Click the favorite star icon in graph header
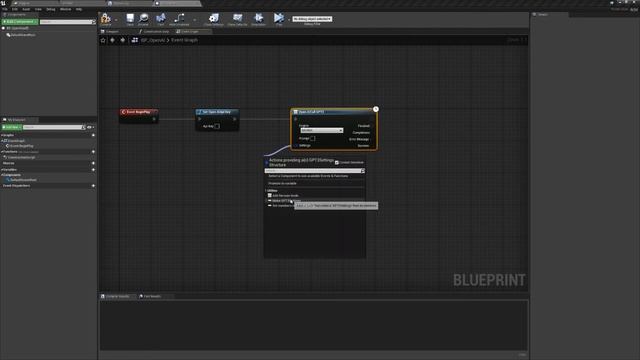The height and width of the screenshot is (360, 640). [x=103, y=40]
